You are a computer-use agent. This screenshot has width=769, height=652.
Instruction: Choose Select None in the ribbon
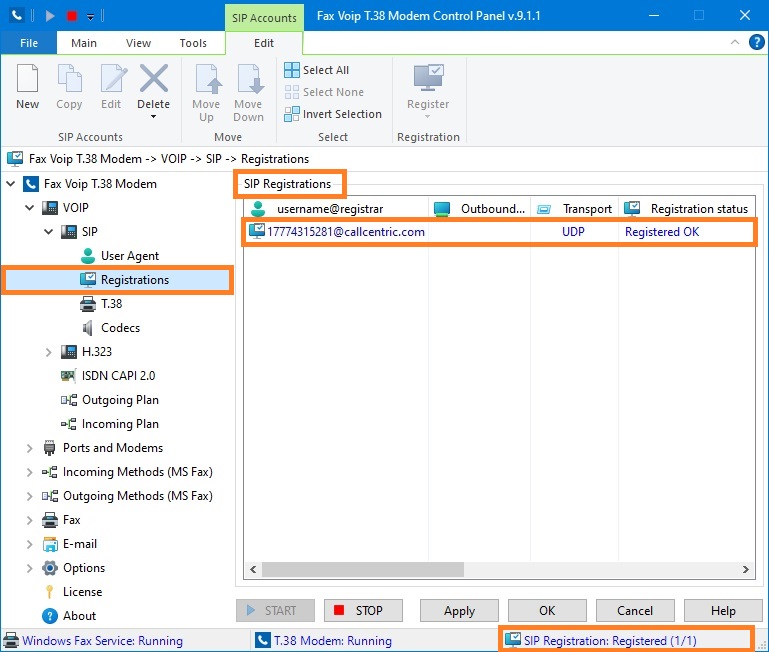point(324,92)
